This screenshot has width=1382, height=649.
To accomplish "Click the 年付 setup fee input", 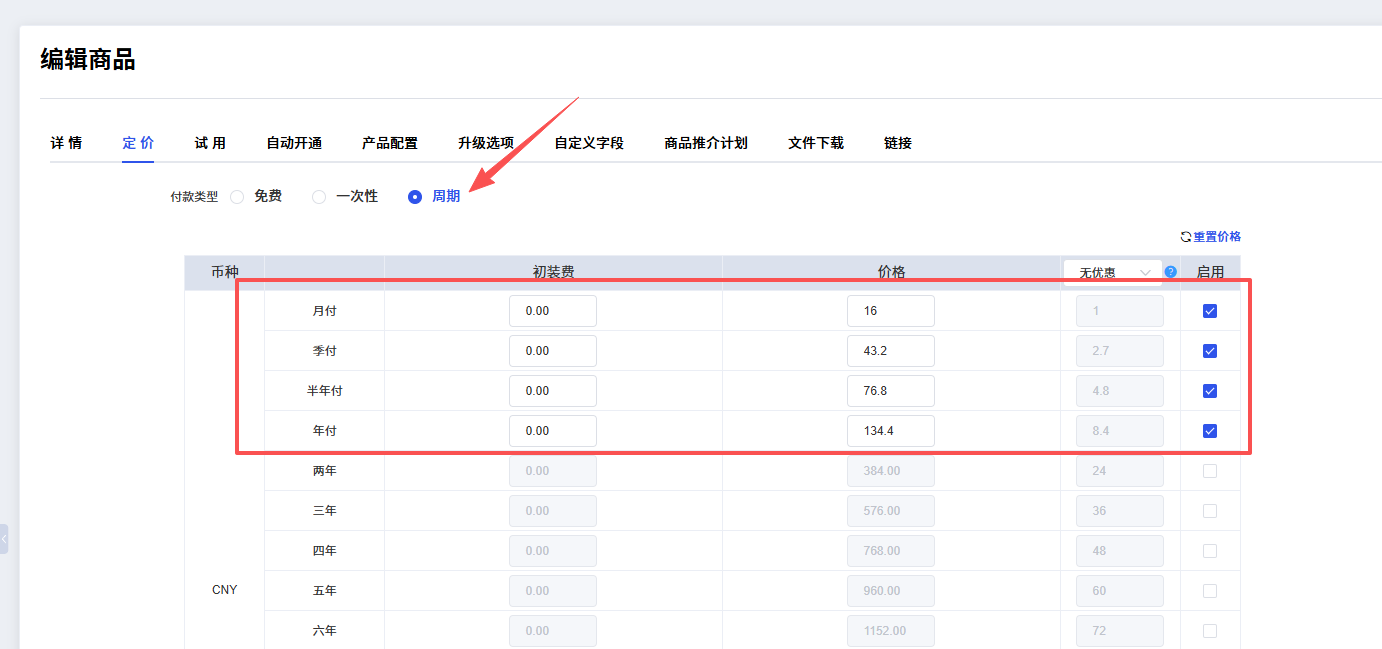I will (553, 431).
